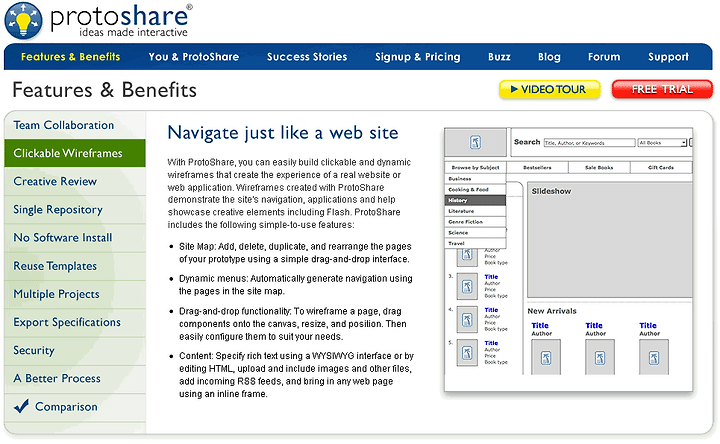Click the checkmark icon beside Comparison
Image resolution: width=720 pixels, height=444 pixels.
(21, 406)
